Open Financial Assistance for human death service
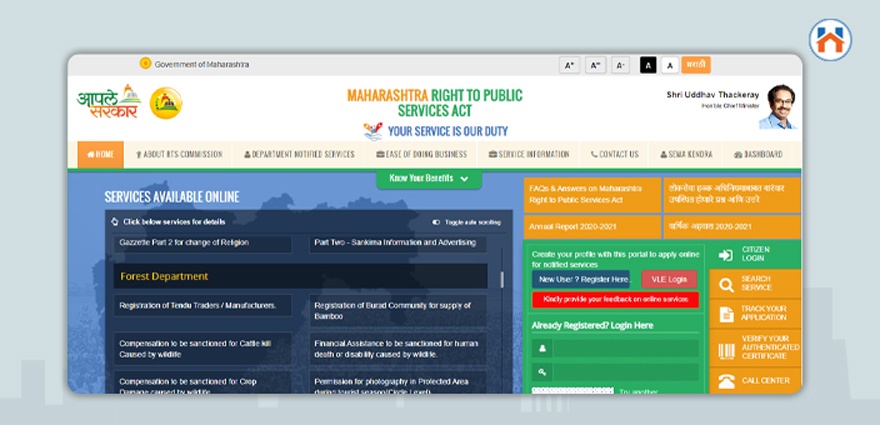Screen dimensions: 880x425 point(397,349)
